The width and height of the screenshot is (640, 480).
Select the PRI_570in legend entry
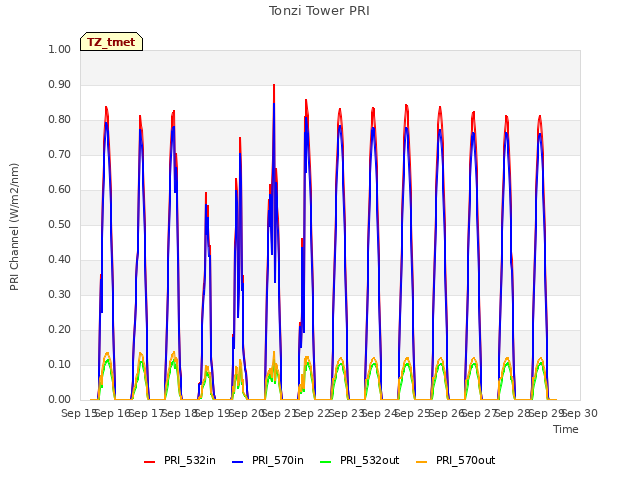click(x=268, y=460)
